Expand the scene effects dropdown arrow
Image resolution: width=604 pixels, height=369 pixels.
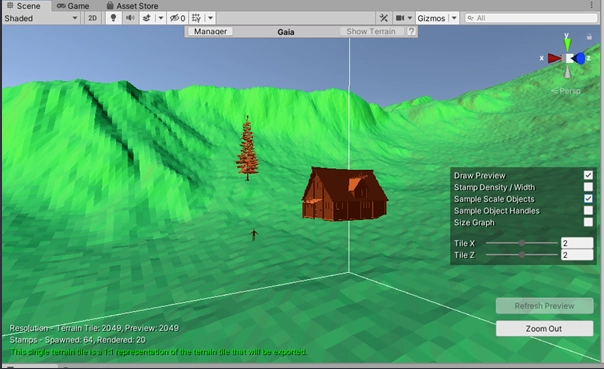(x=161, y=18)
